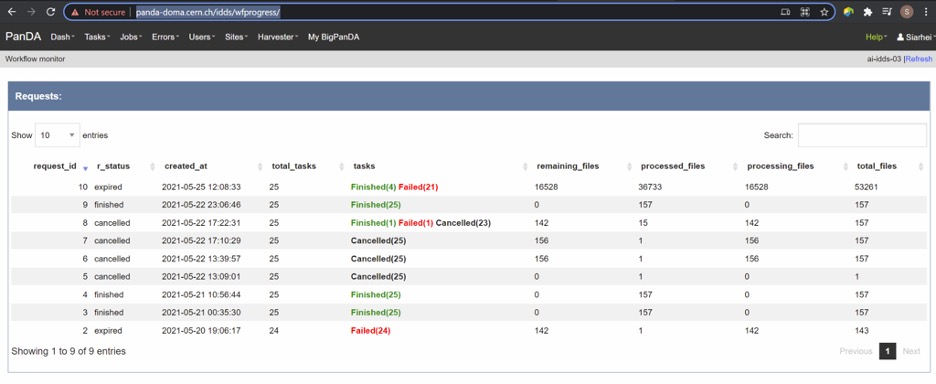Click the Previous pagination button
The height and width of the screenshot is (384, 936).
coord(855,351)
